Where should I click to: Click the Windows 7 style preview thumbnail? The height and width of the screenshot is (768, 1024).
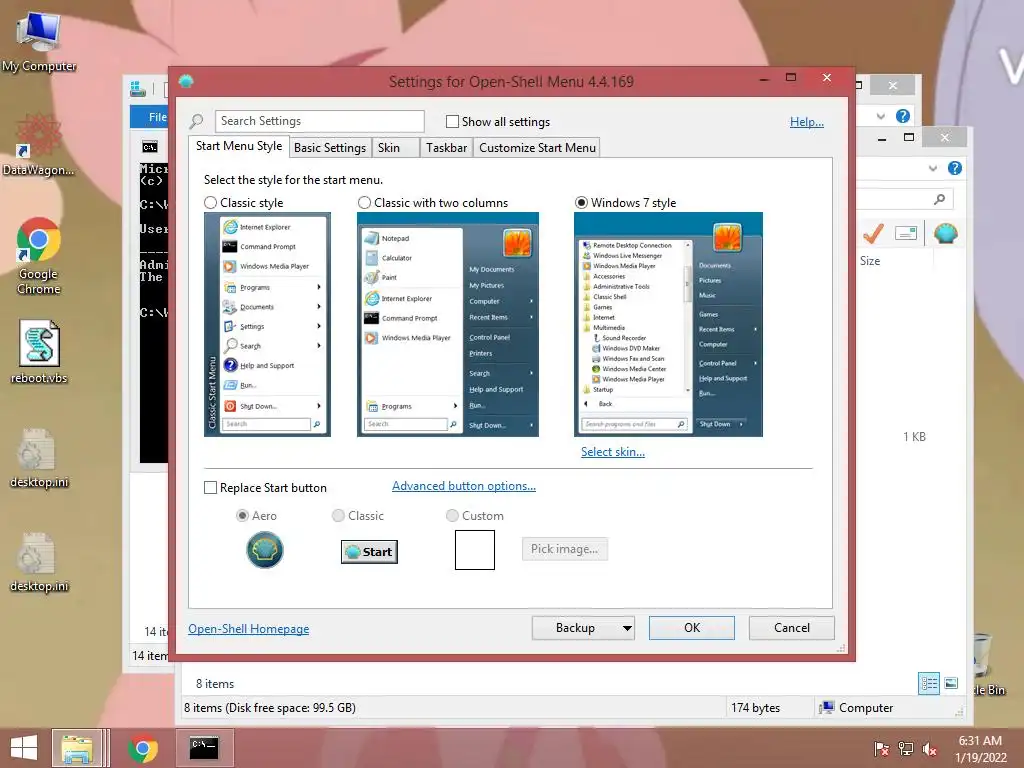pos(668,325)
